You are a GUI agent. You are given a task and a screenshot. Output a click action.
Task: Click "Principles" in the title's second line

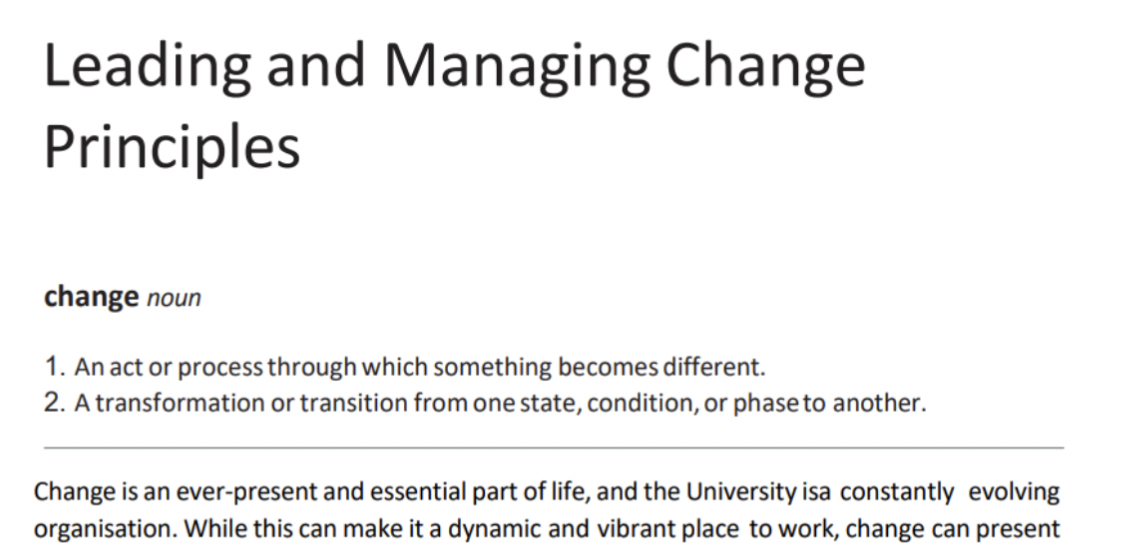(x=171, y=146)
